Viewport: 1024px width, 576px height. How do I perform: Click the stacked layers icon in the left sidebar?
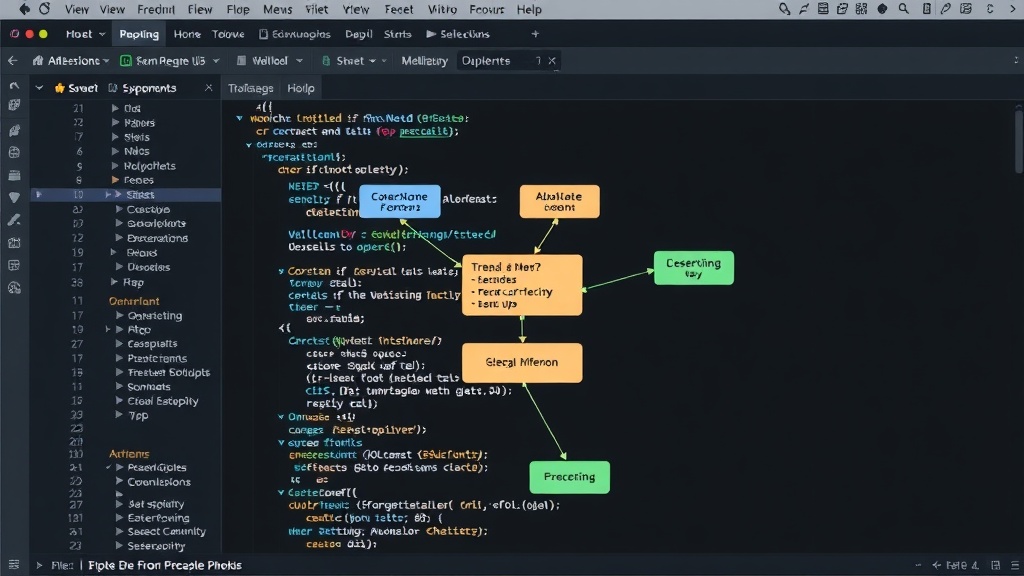coord(14,175)
